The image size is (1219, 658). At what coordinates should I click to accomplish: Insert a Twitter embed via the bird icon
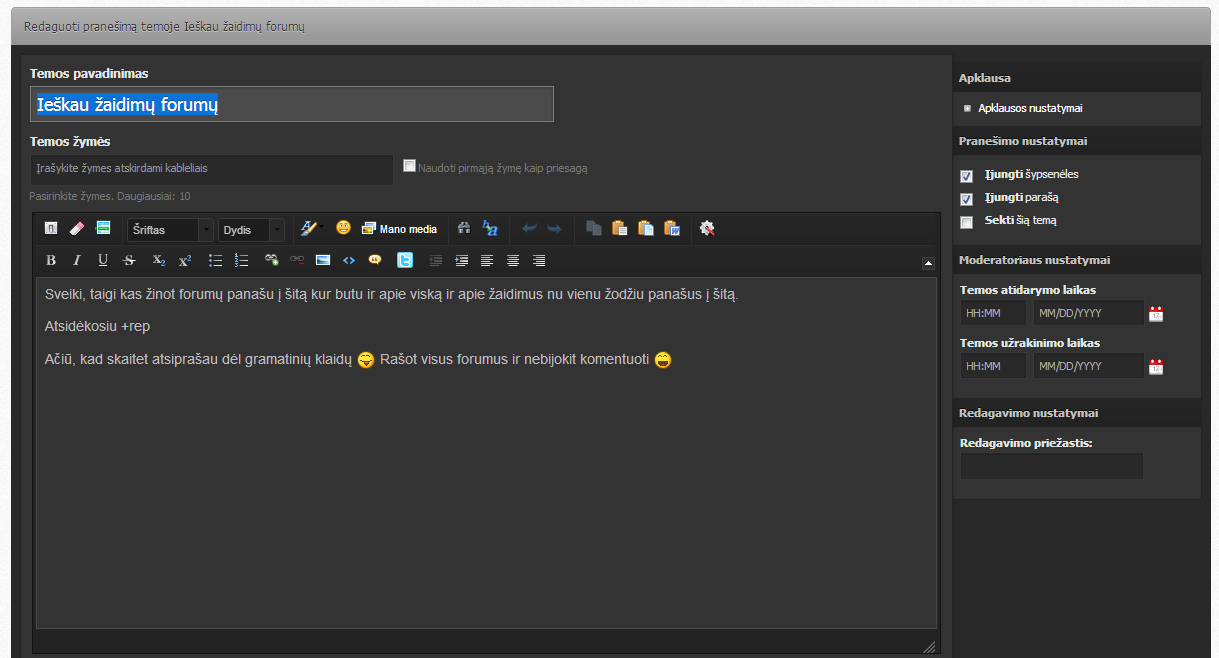click(405, 260)
